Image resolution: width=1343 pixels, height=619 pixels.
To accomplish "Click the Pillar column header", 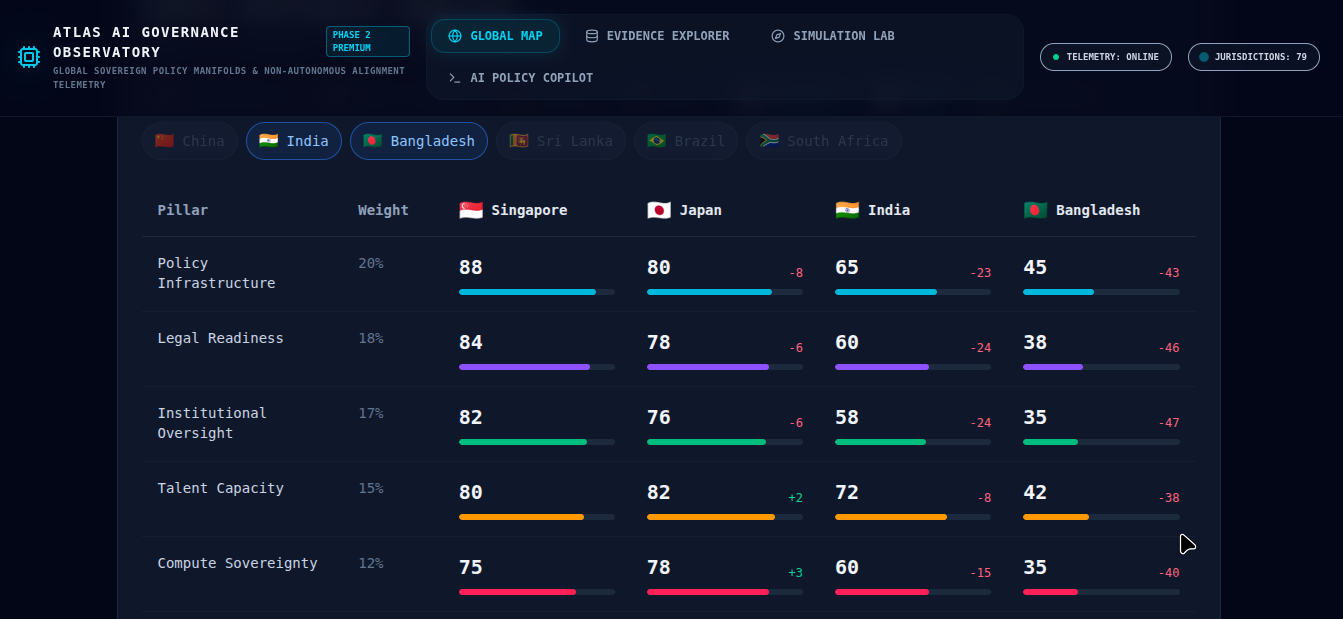I will tap(183, 210).
